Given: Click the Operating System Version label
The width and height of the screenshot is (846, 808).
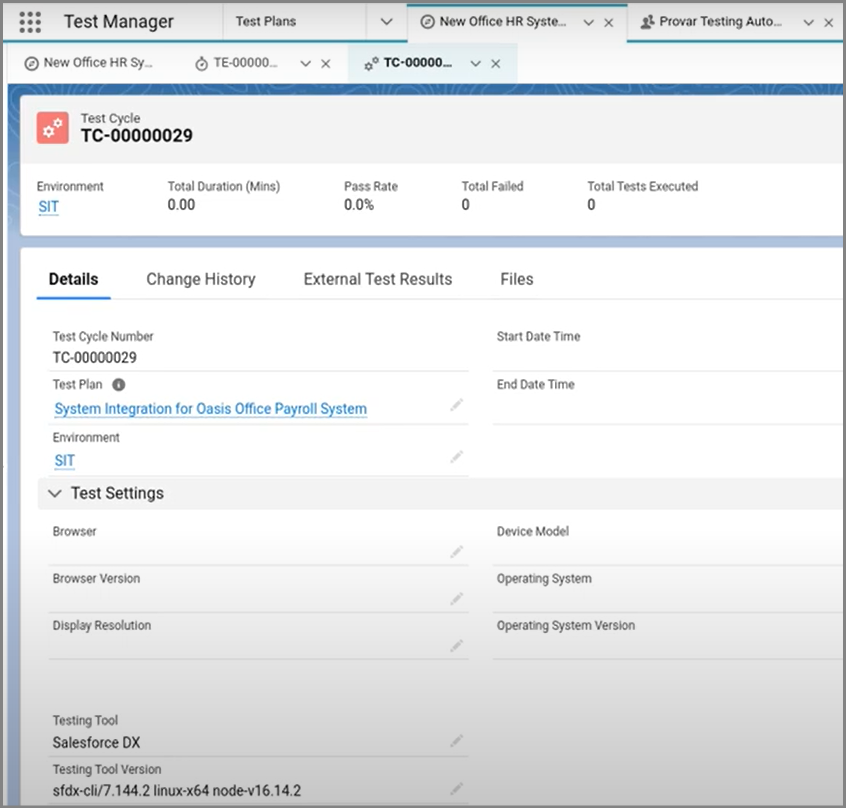Looking at the screenshot, I should [566, 626].
